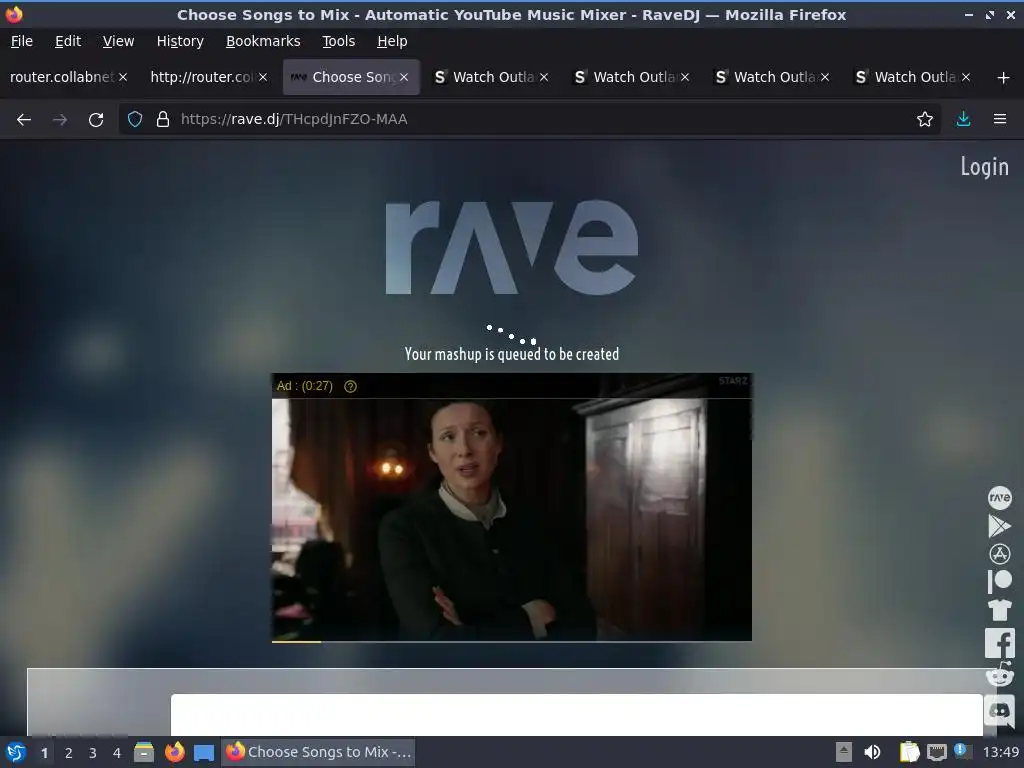The height and width of the screenshot is (768, 1024).
Task: Open the Apple App Store icon link
Action: tap(999, 554)
